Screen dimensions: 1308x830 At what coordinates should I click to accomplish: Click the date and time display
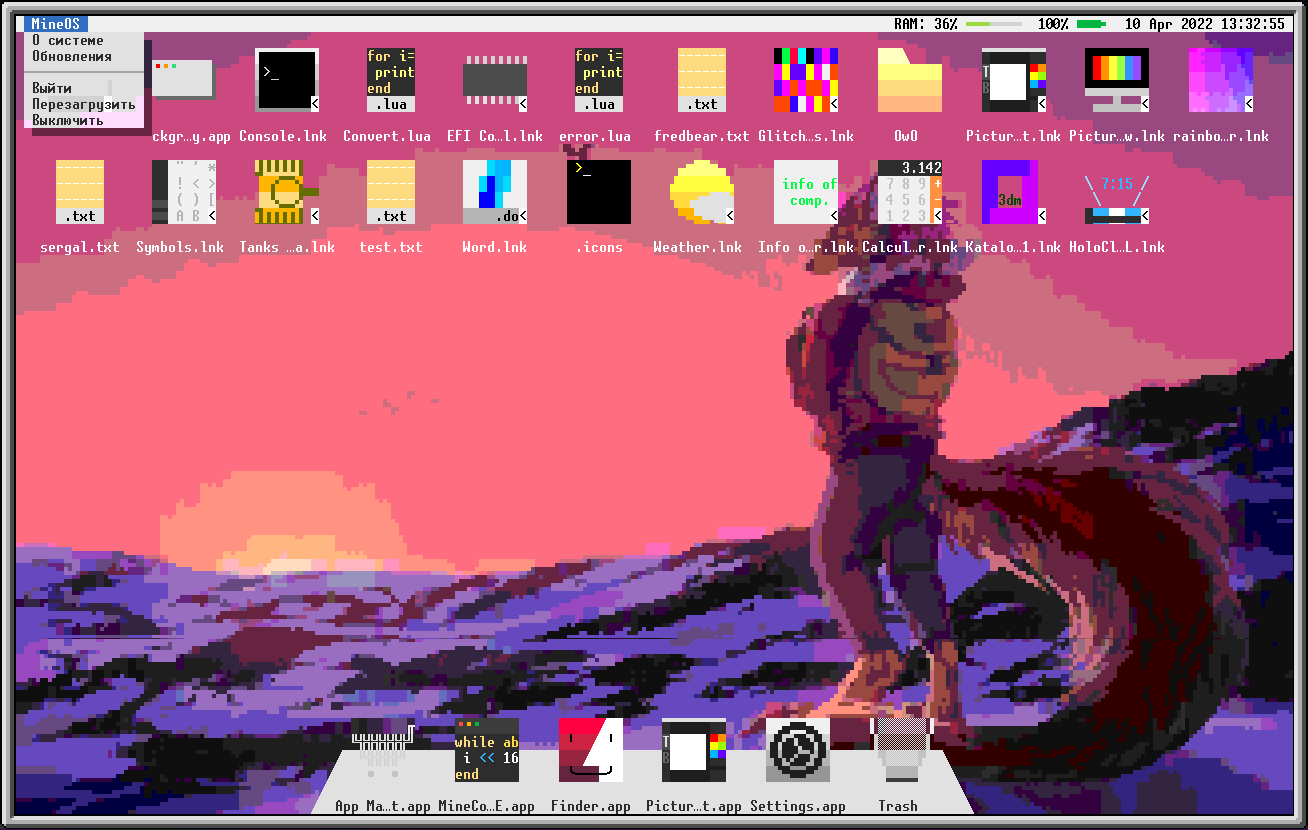tap(1205, 24)
